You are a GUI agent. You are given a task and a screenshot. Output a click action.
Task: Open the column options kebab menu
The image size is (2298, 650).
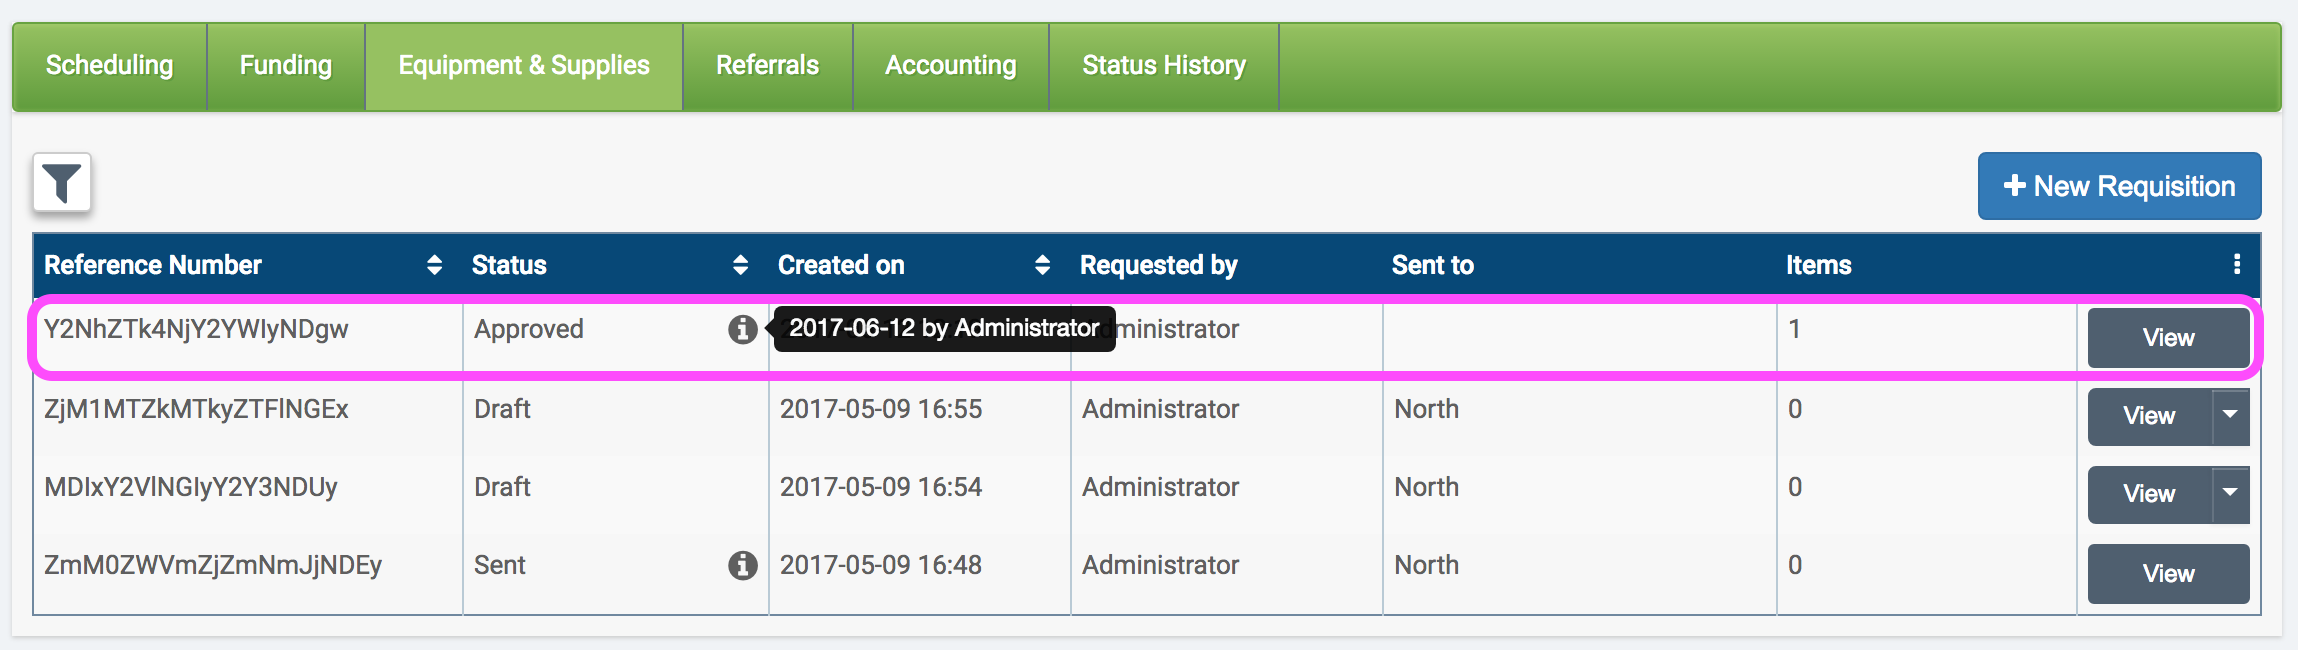point(2236,265)
